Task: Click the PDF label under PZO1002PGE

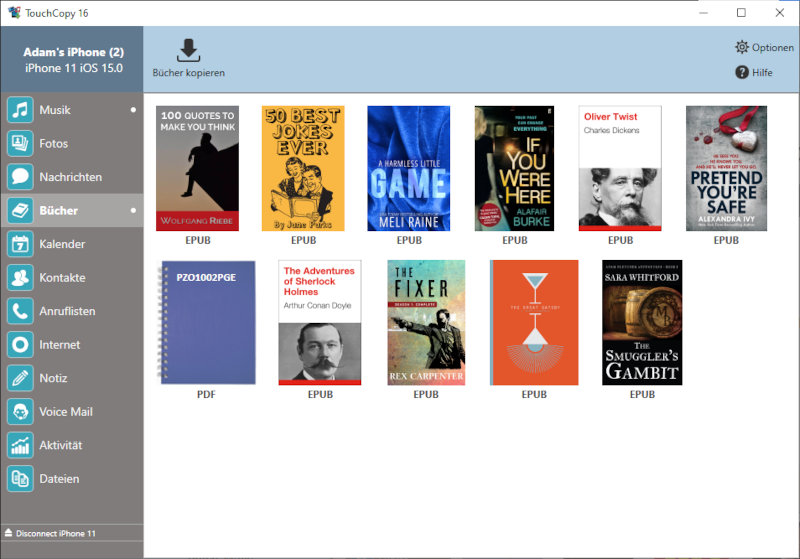Action: tap(206, 394)
